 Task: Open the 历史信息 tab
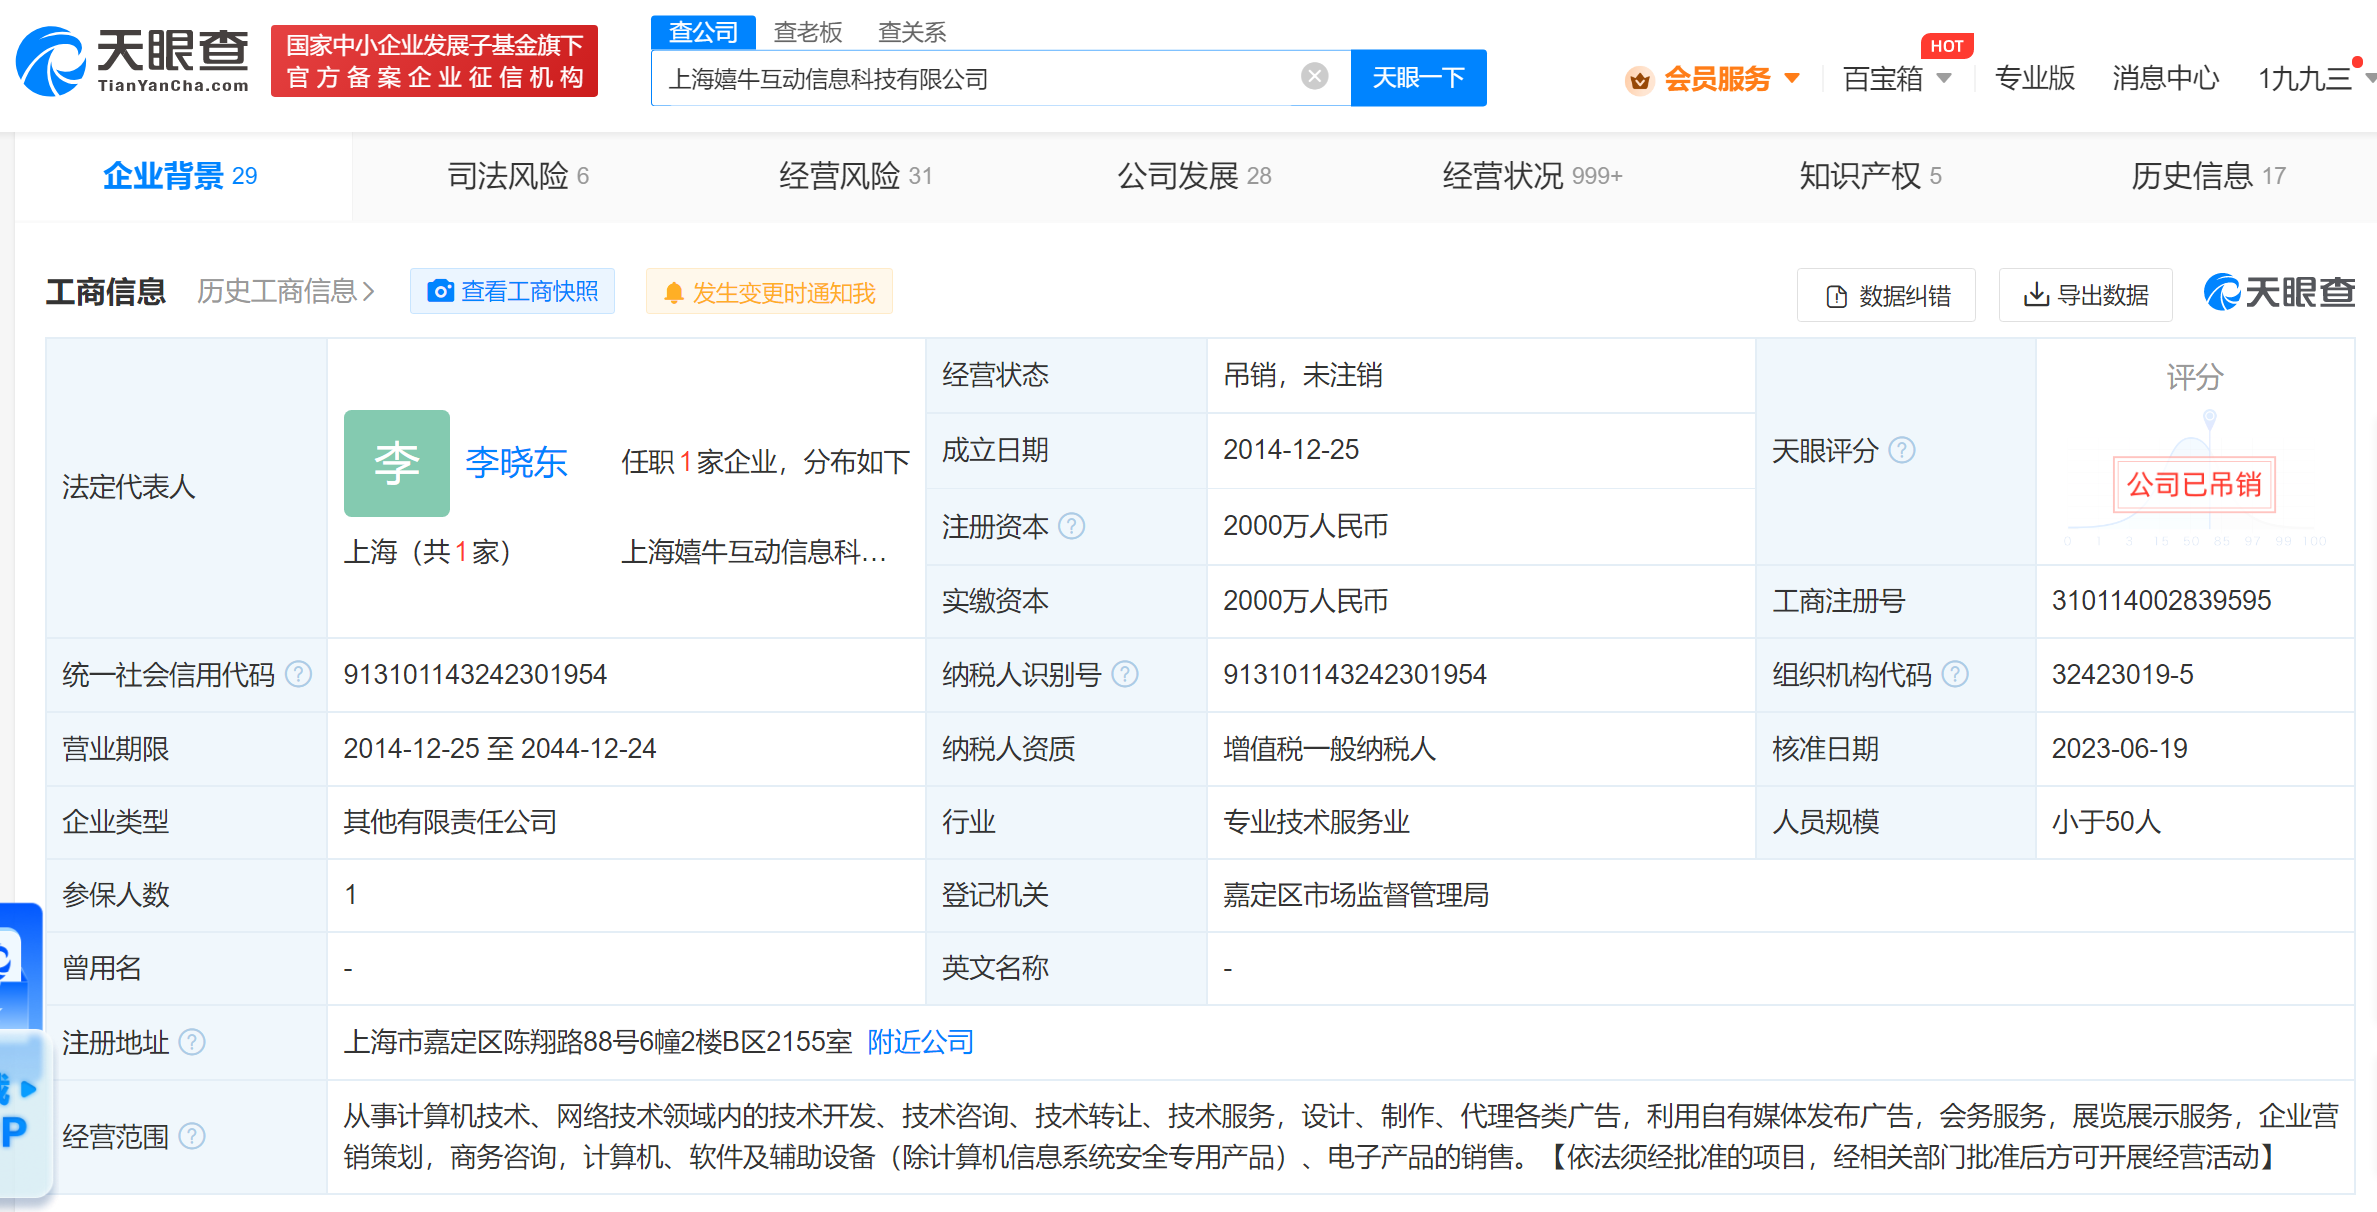tap(2208, 176)
